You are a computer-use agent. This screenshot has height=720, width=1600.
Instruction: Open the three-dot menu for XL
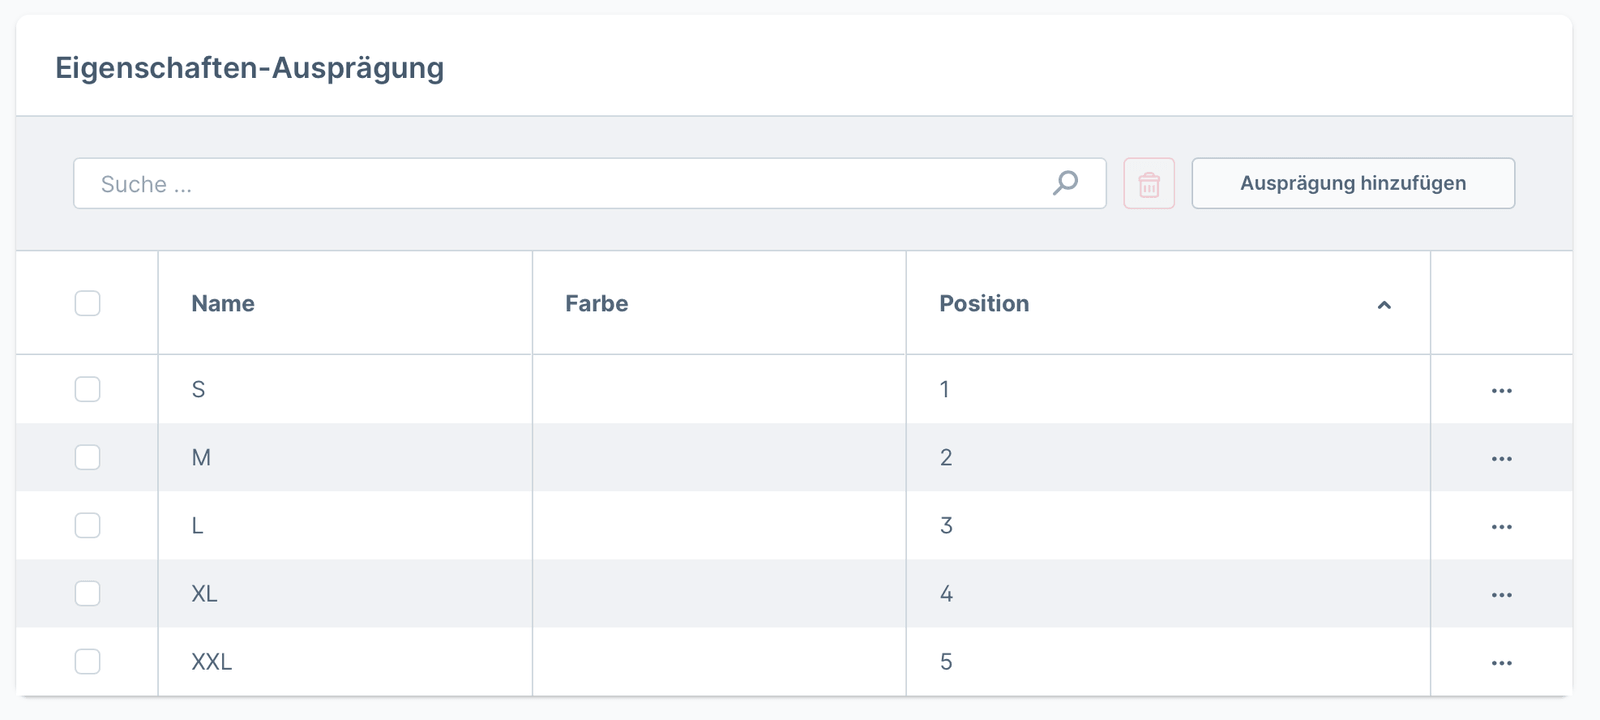point(1501,594)
